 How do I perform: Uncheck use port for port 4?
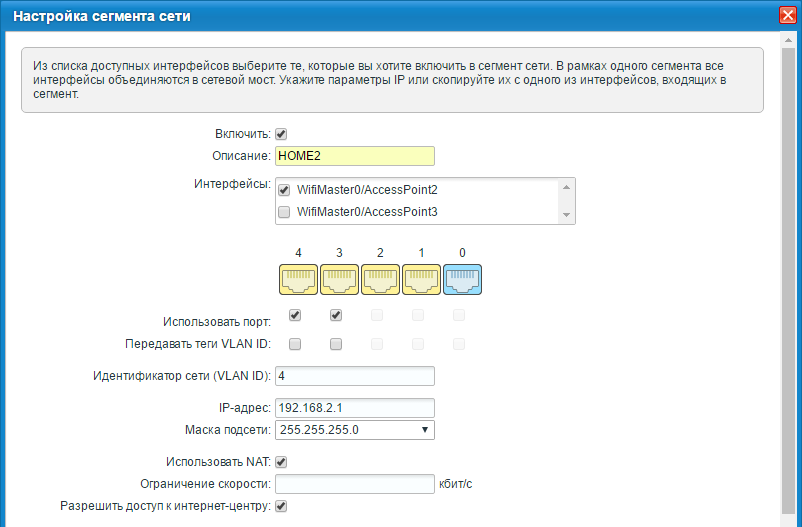tap(295, 316)
